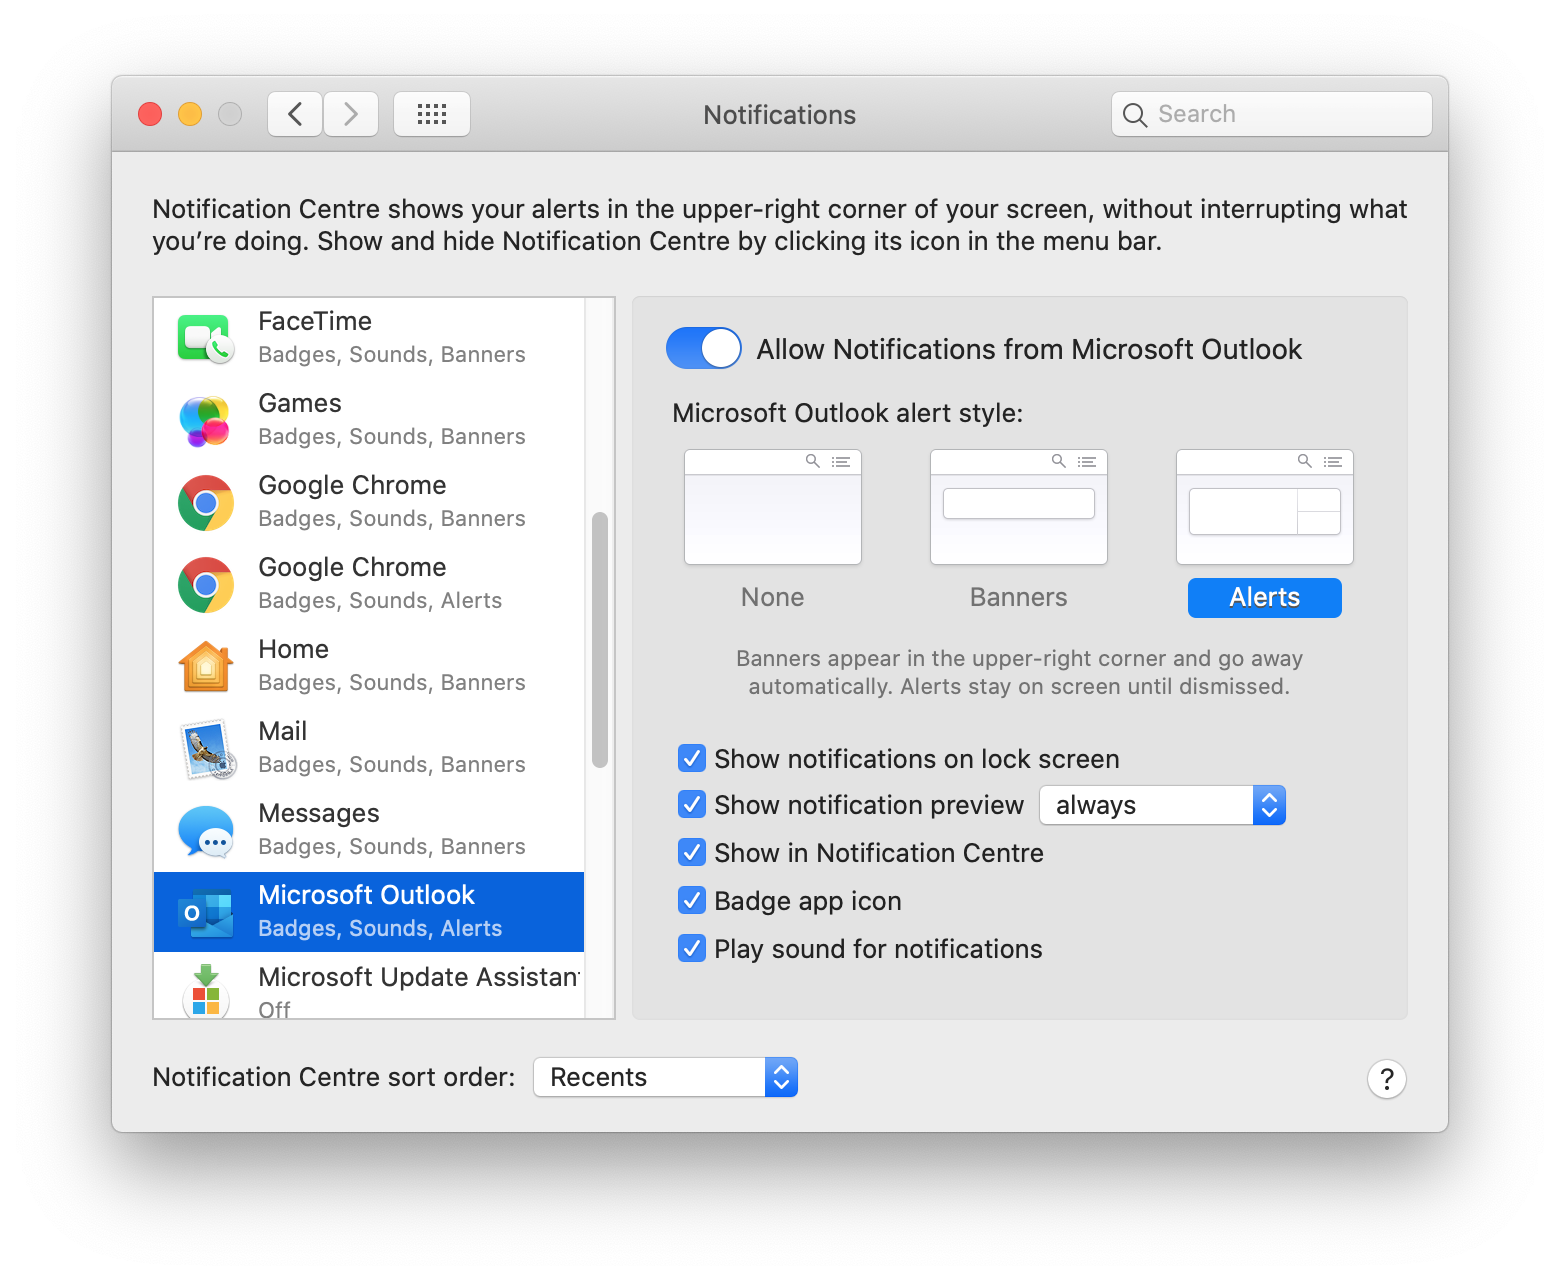Select the Banners alert style thumbnail
The width and height of the screenshot is (1560, 1280).
[x=1019, y=507]
